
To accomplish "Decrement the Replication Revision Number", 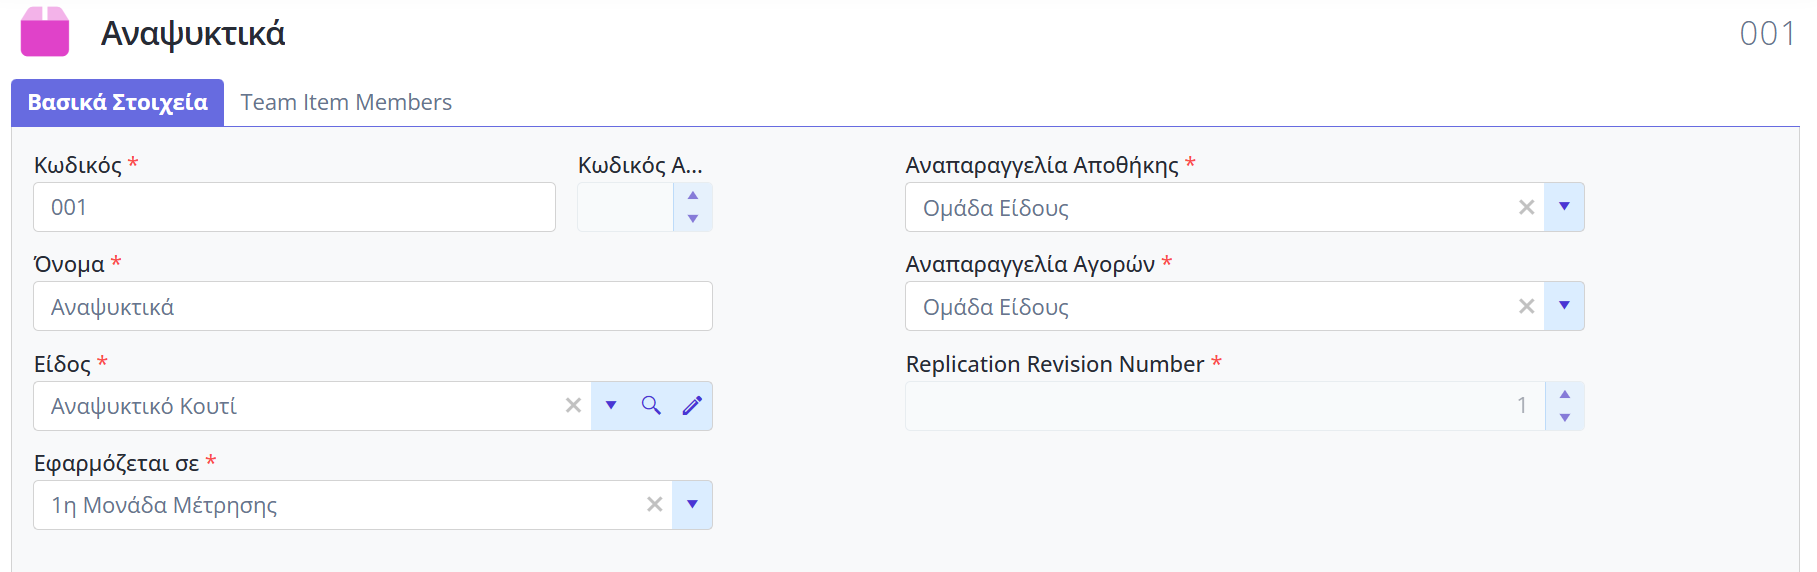I will 1565,418.
